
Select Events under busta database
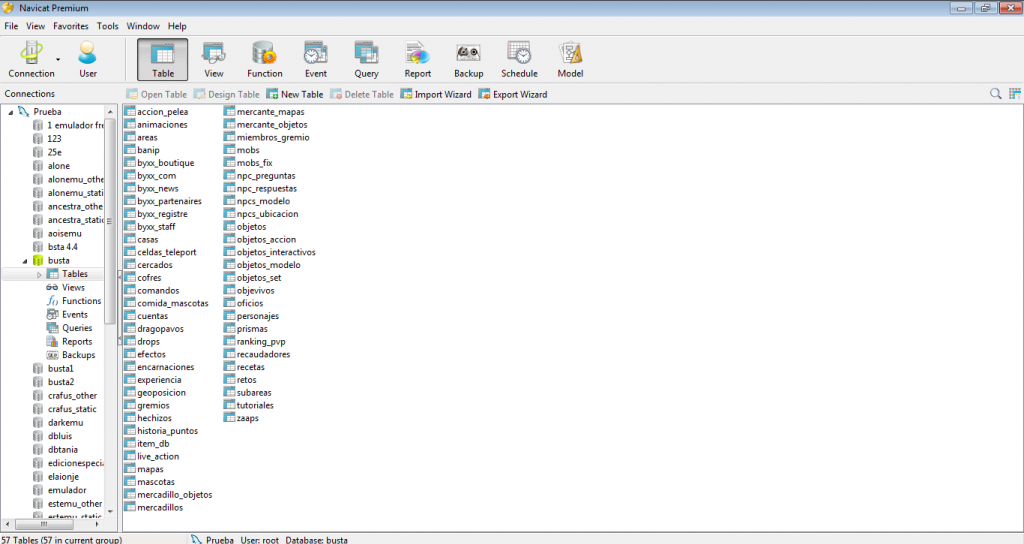pyautogui.click(x=67, y=315)
